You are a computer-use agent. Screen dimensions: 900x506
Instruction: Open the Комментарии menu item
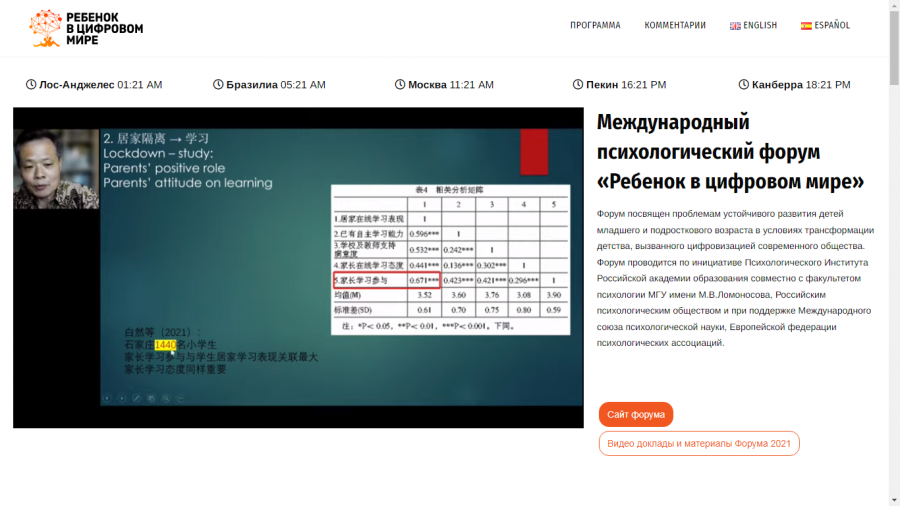coord(675,25)
